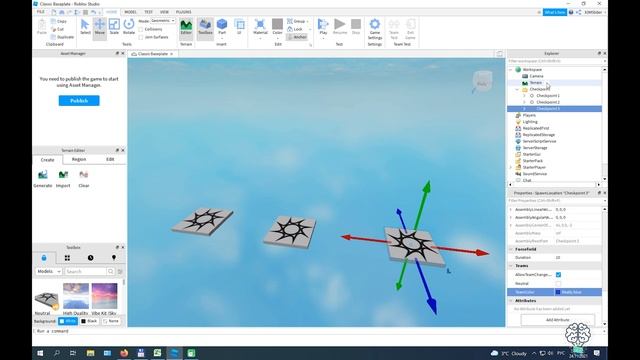This screenshot has height=360, width=640.
Task: Enable the Join Surfaces checkbox
Action: (x=141, y=37)
